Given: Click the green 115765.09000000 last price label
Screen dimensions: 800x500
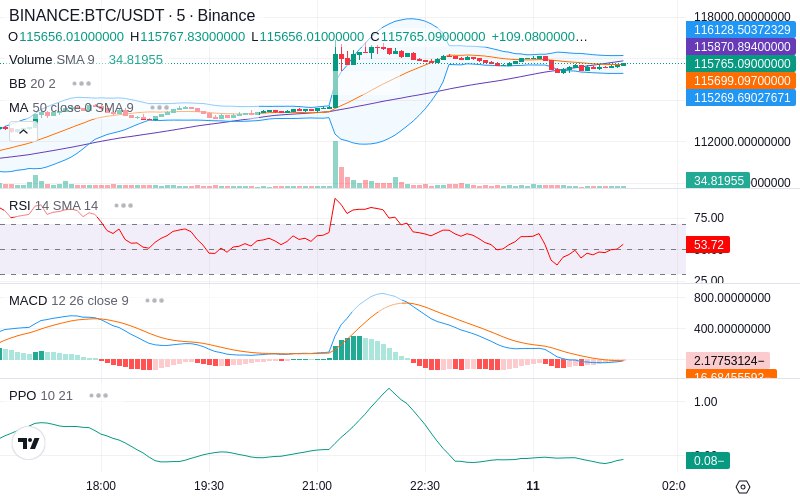Looking at the screenshot, I should click(741, 64).
